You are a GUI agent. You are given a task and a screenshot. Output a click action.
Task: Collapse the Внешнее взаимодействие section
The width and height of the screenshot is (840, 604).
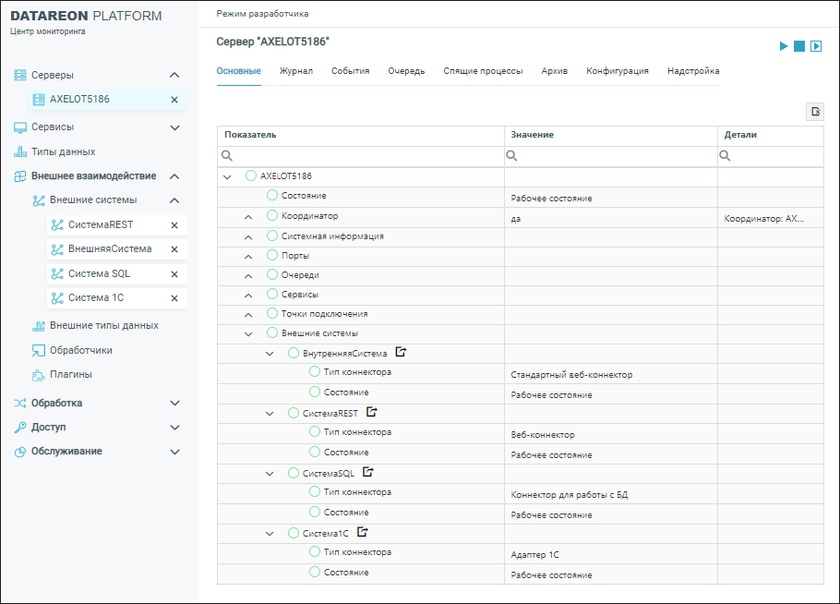174,176
